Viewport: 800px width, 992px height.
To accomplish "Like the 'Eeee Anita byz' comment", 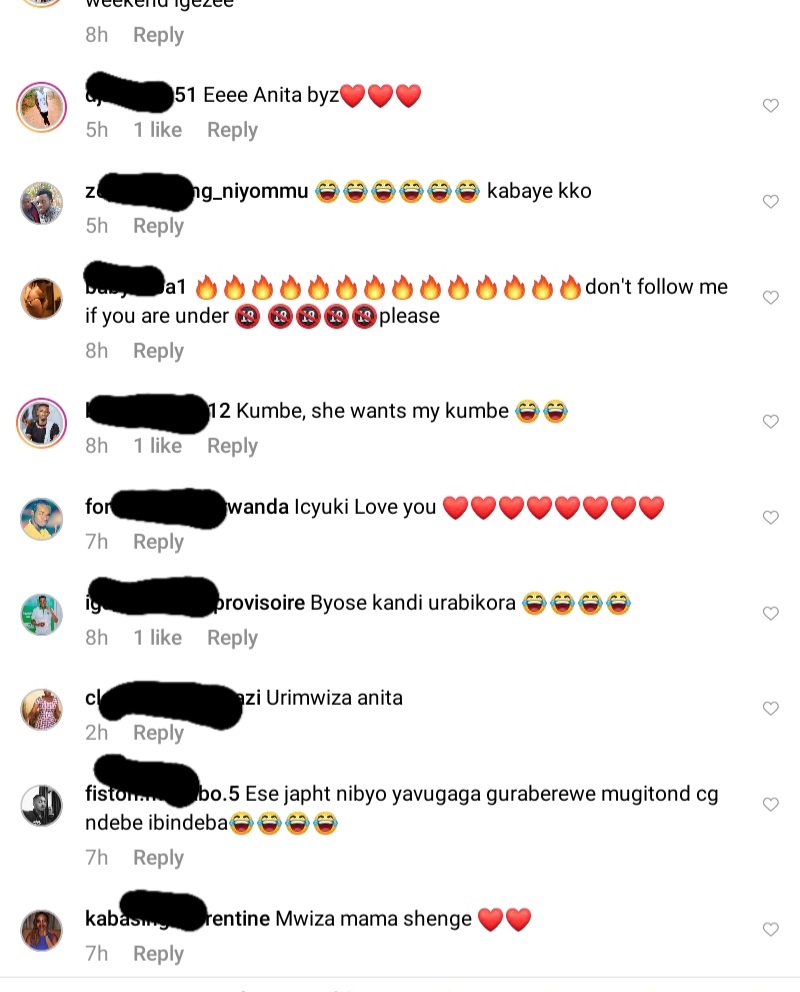I will tap(770, 106).
